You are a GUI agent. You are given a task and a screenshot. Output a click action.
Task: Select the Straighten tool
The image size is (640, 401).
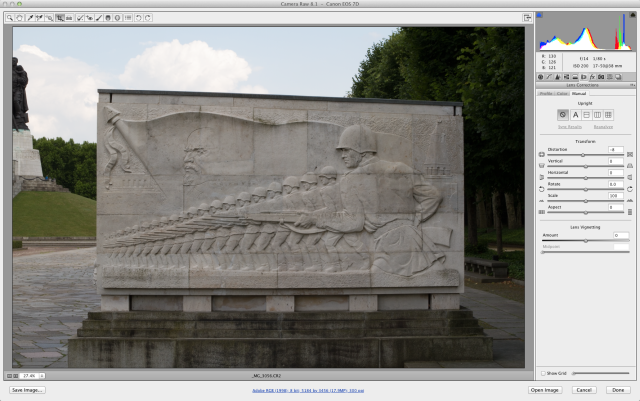pyautogui.click(x=69, y=18)
